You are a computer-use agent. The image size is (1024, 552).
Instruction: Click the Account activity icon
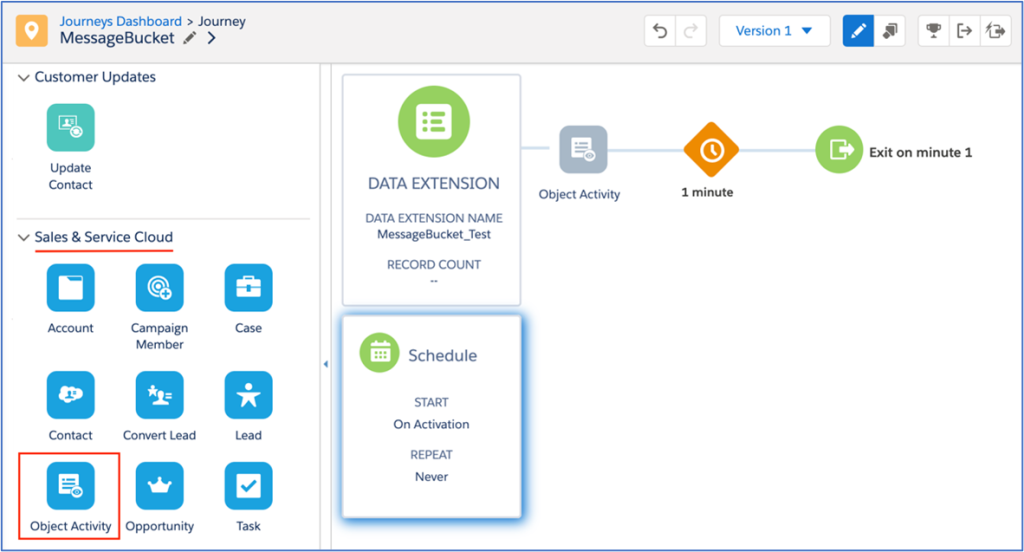pos(70,288)
